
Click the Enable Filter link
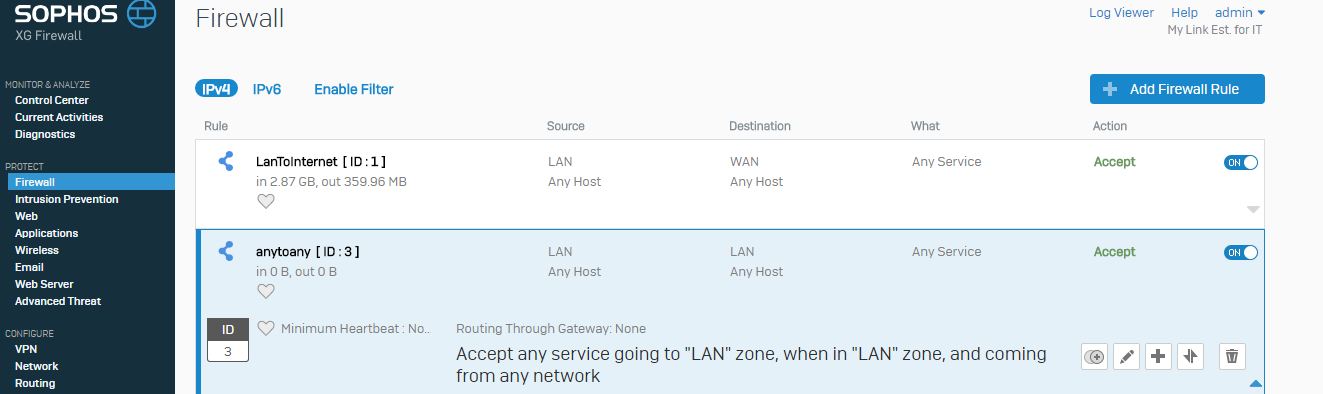[x=354, y=89]
